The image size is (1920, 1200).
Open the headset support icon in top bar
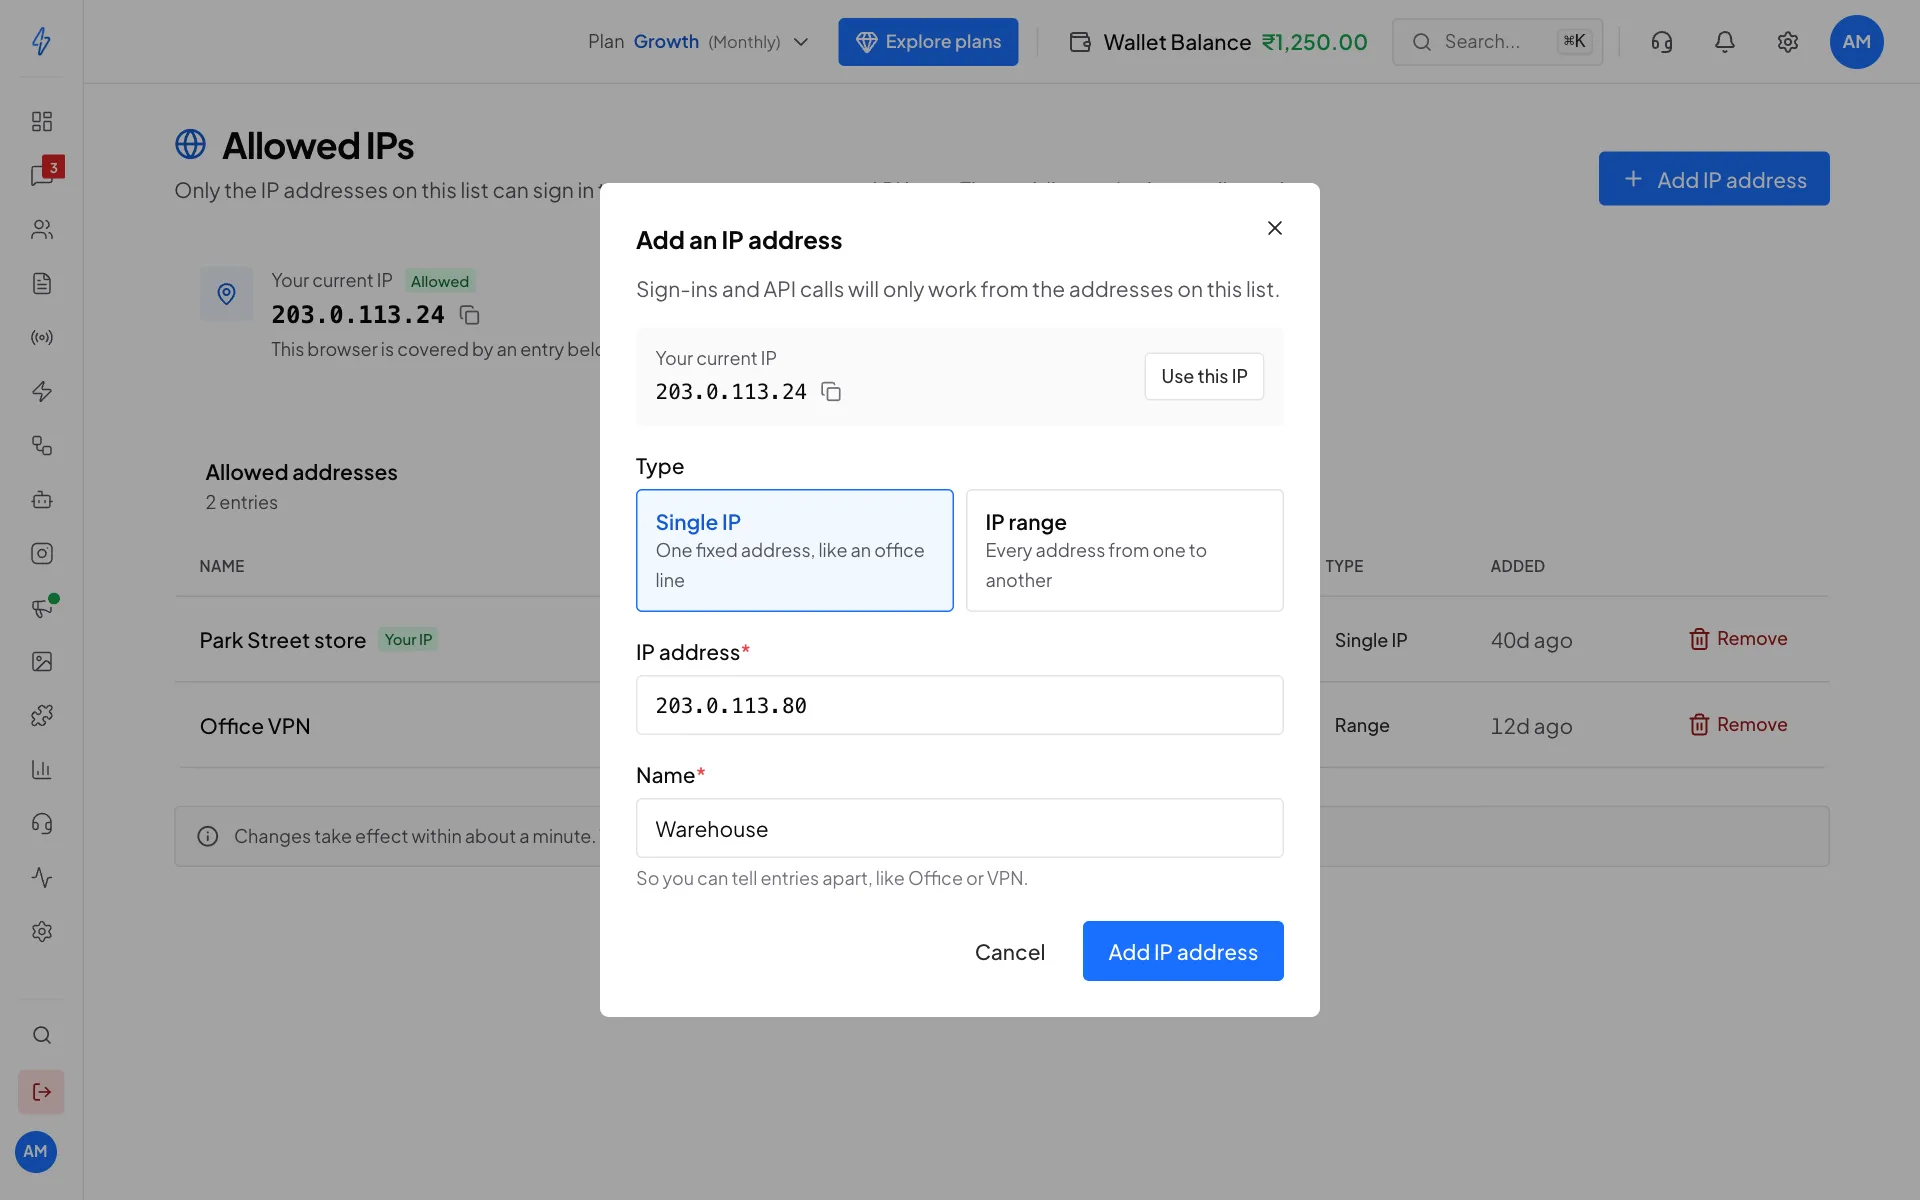[x=1662, y=42]
